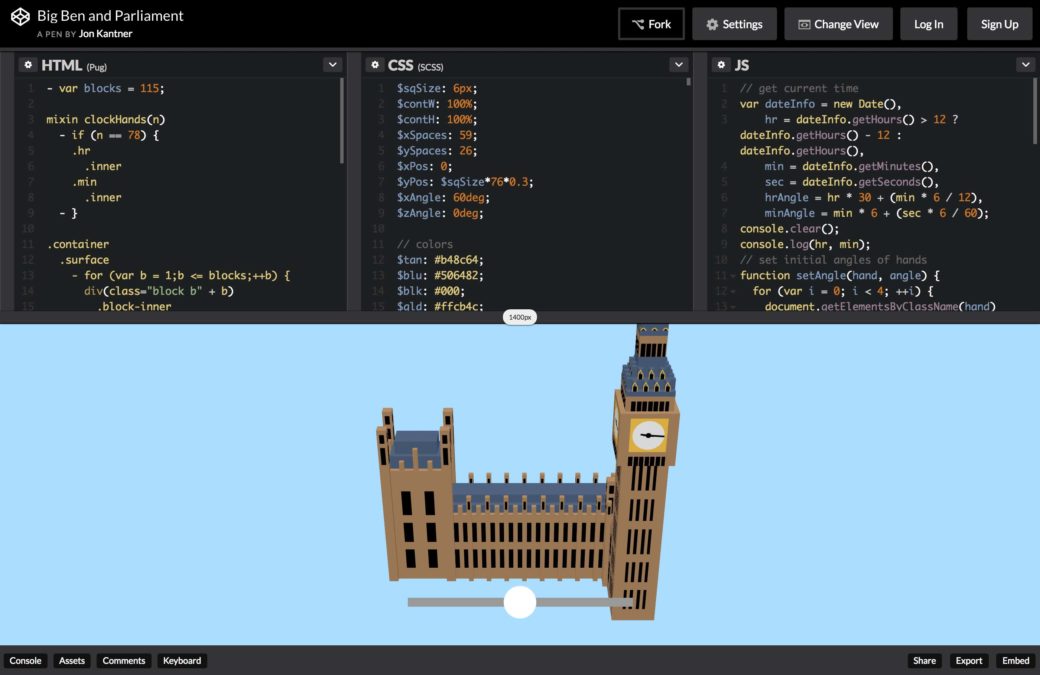Toggle the Comments panel
The image size is (1040, 675).
pos(124,661)
